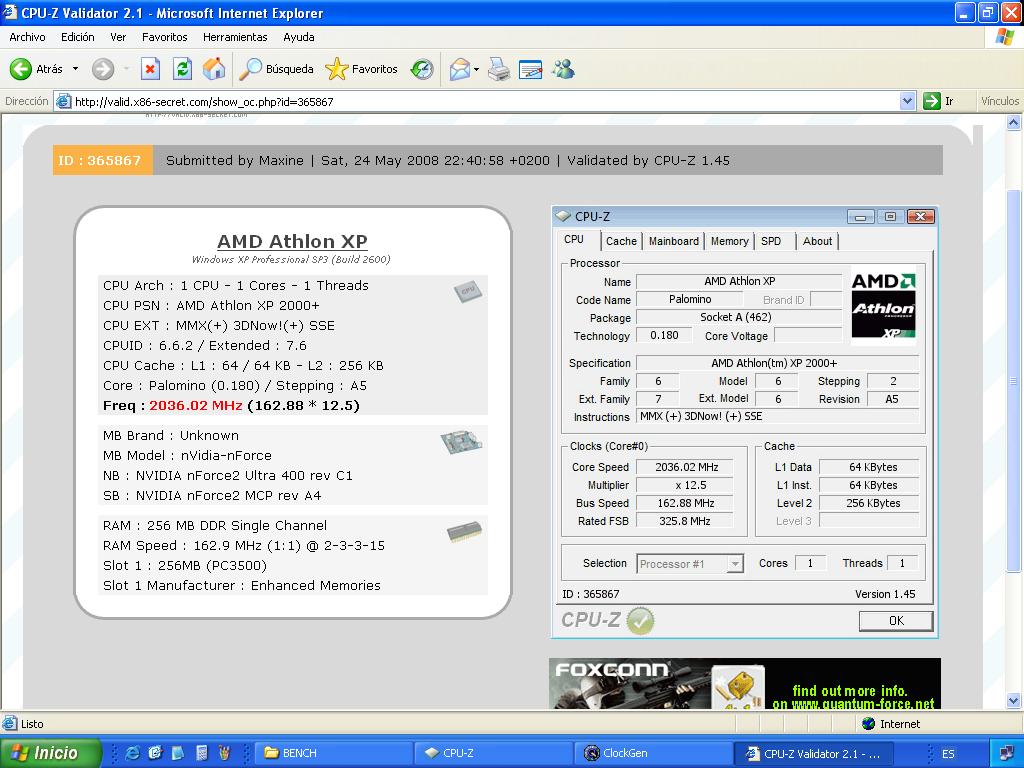This screenshot has width=1024, height=768.
Task: Open the Mail envelope icon
Action: pos(460,69)
